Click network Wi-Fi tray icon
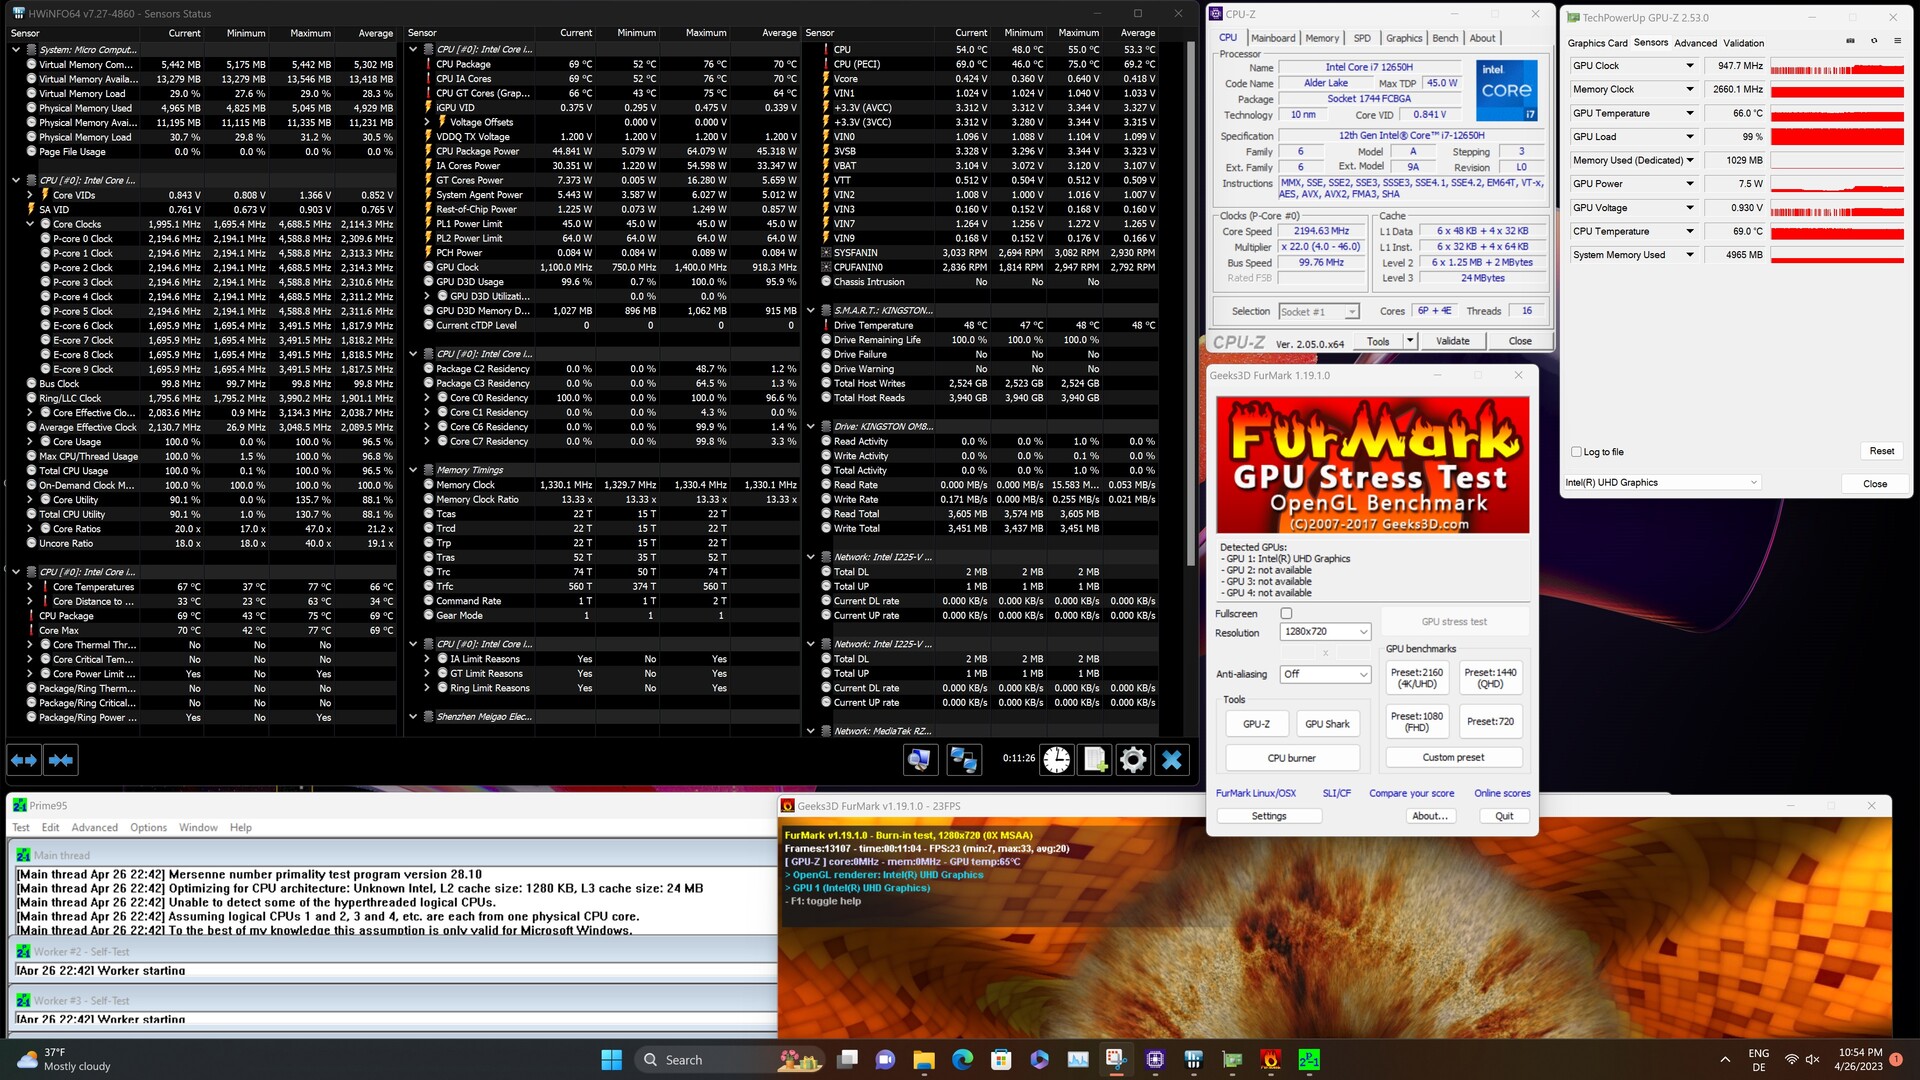Viewport: 1920px width, 1080px height. pyautogui.click(x=1791, y=1059)
